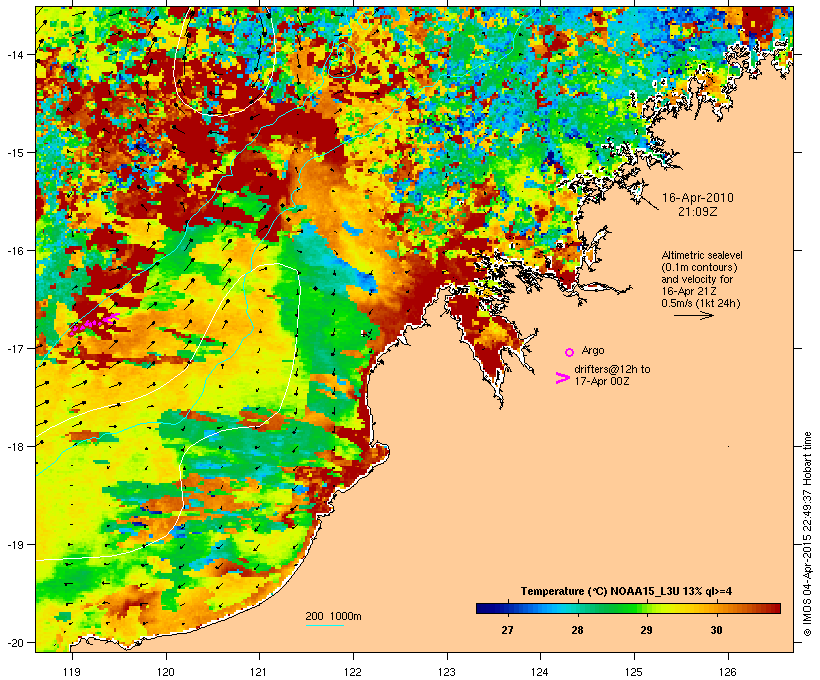Click the 29 value under color bar
Image resolution: width=820 pixels, height=680 pixels.
pos(646,630)
